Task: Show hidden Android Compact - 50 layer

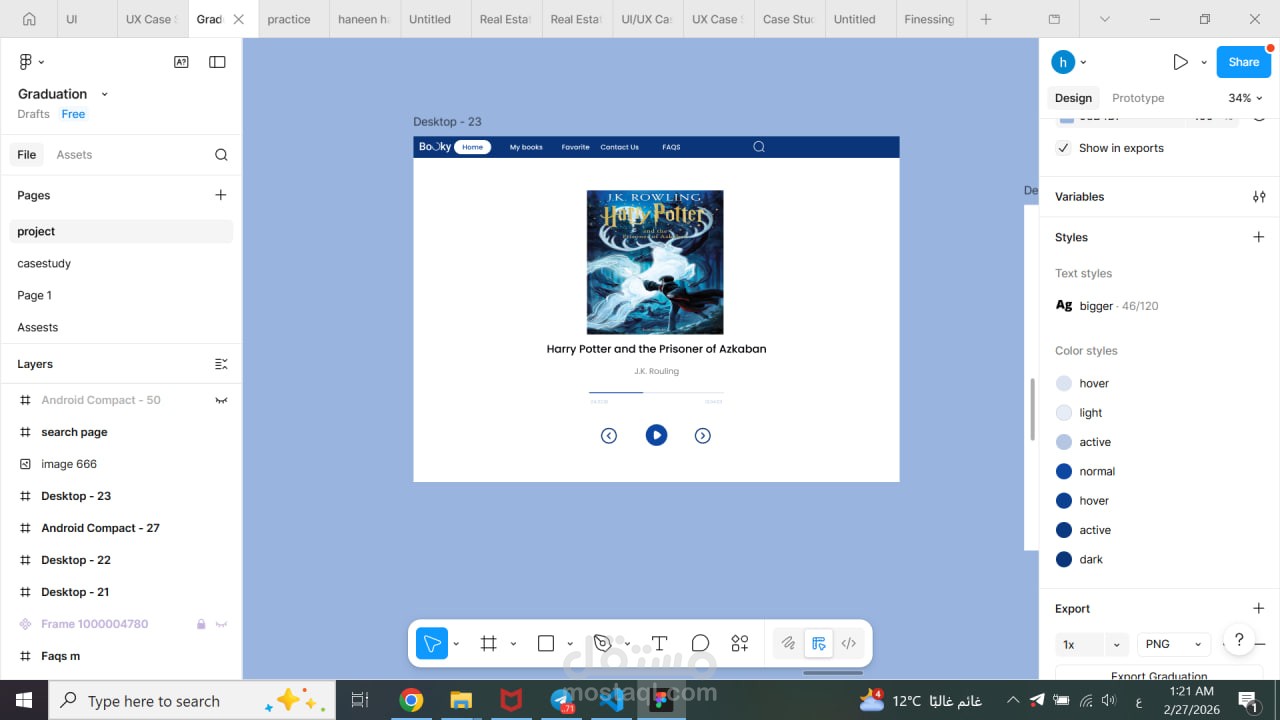Action: point(221,400)
